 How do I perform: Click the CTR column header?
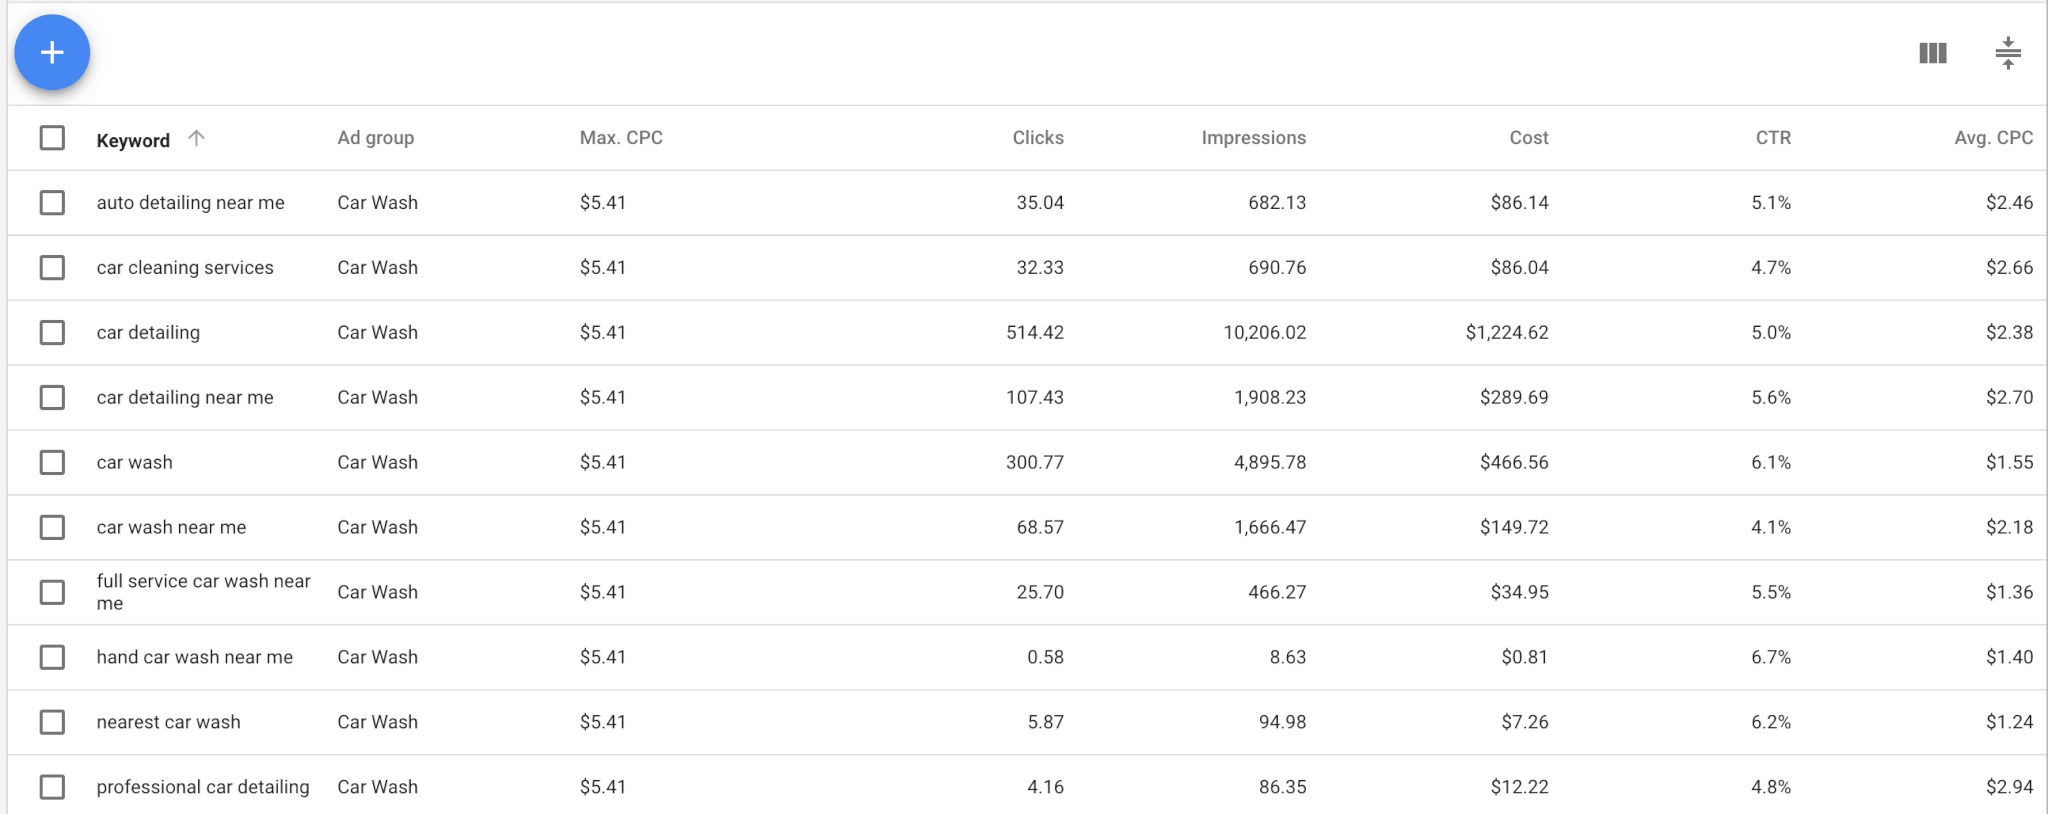click(x=1772, y=138)
